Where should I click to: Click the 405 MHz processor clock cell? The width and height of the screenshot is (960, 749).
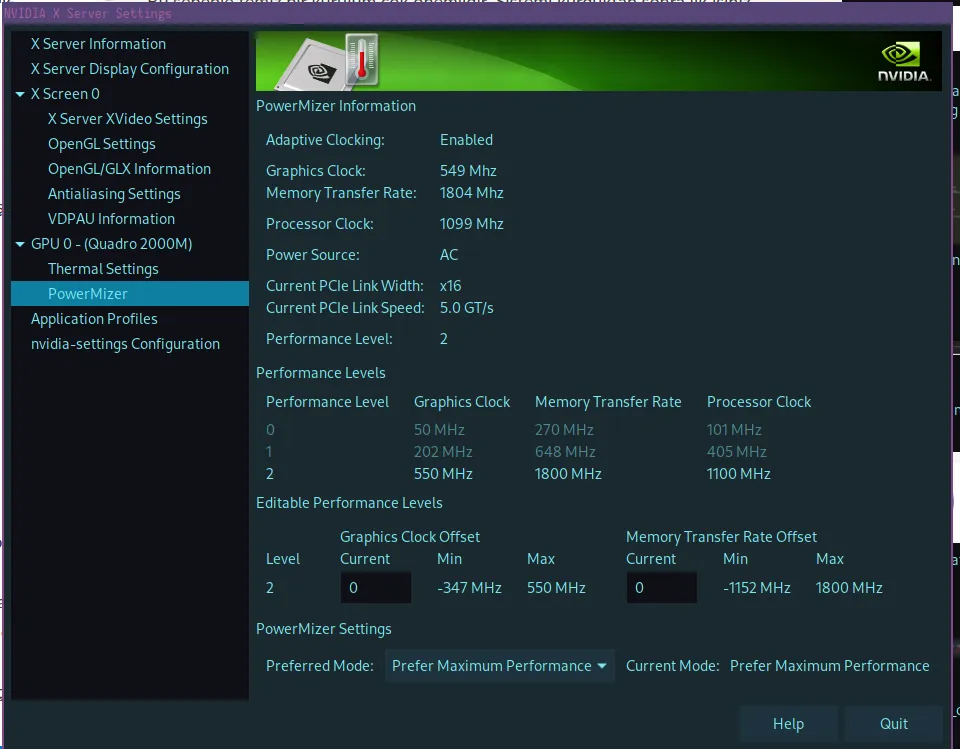(737, 452)
